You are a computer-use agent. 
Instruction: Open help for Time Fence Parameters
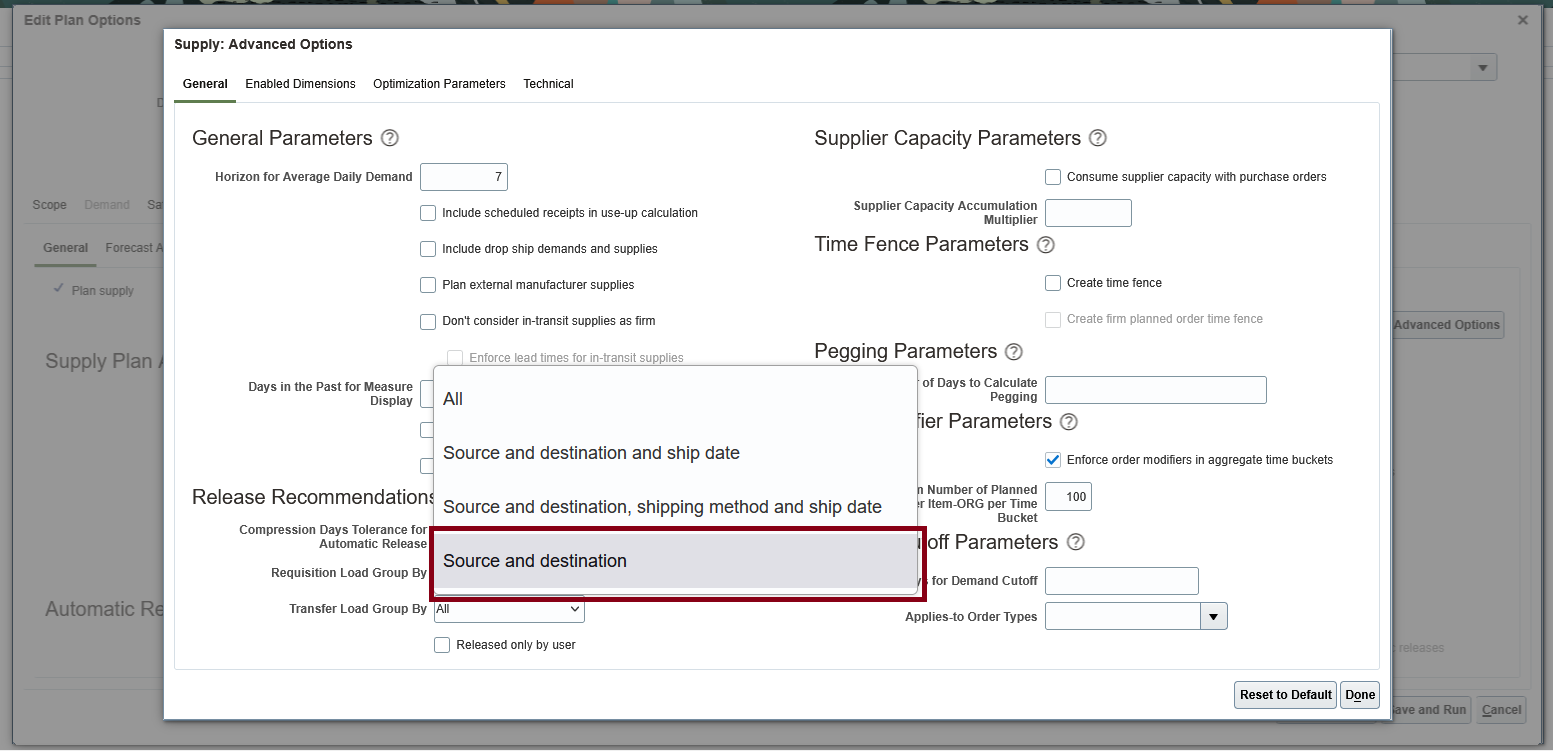point(1045,244)
